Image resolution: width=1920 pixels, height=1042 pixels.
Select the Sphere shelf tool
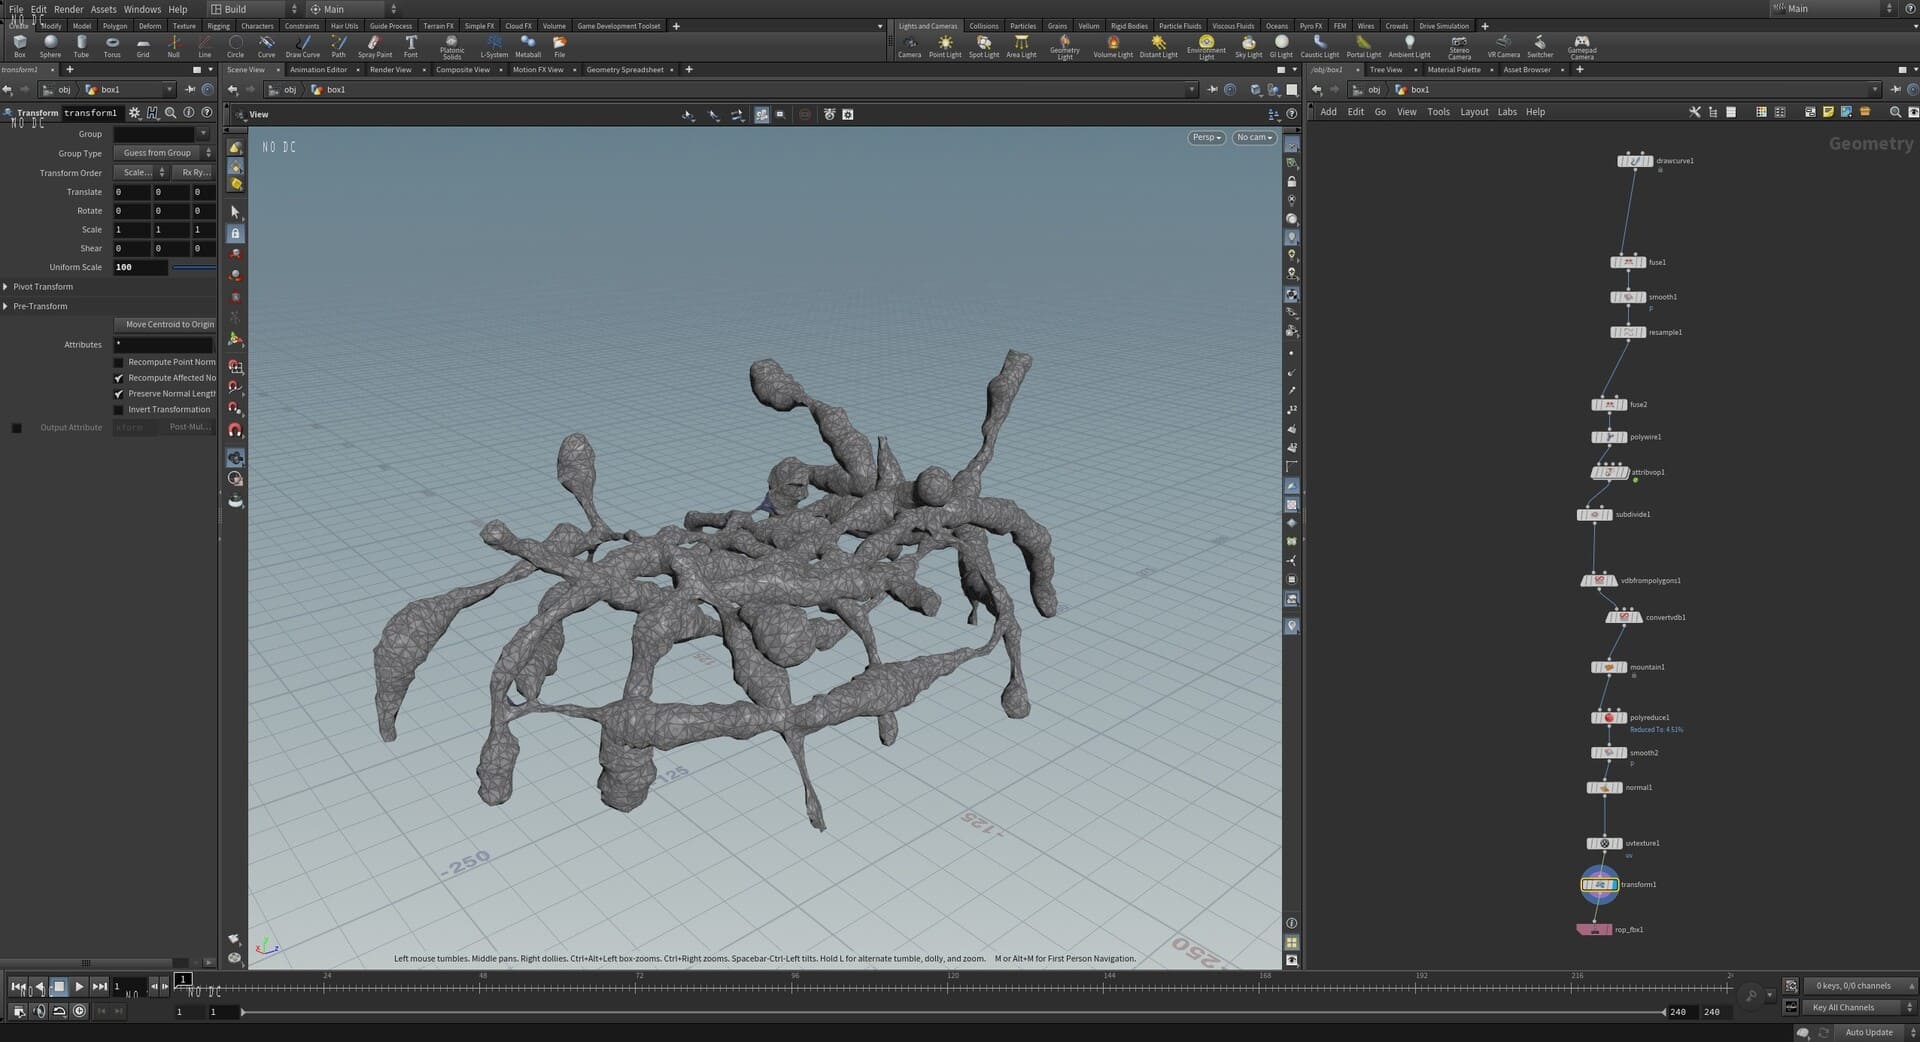pos(50,46)
